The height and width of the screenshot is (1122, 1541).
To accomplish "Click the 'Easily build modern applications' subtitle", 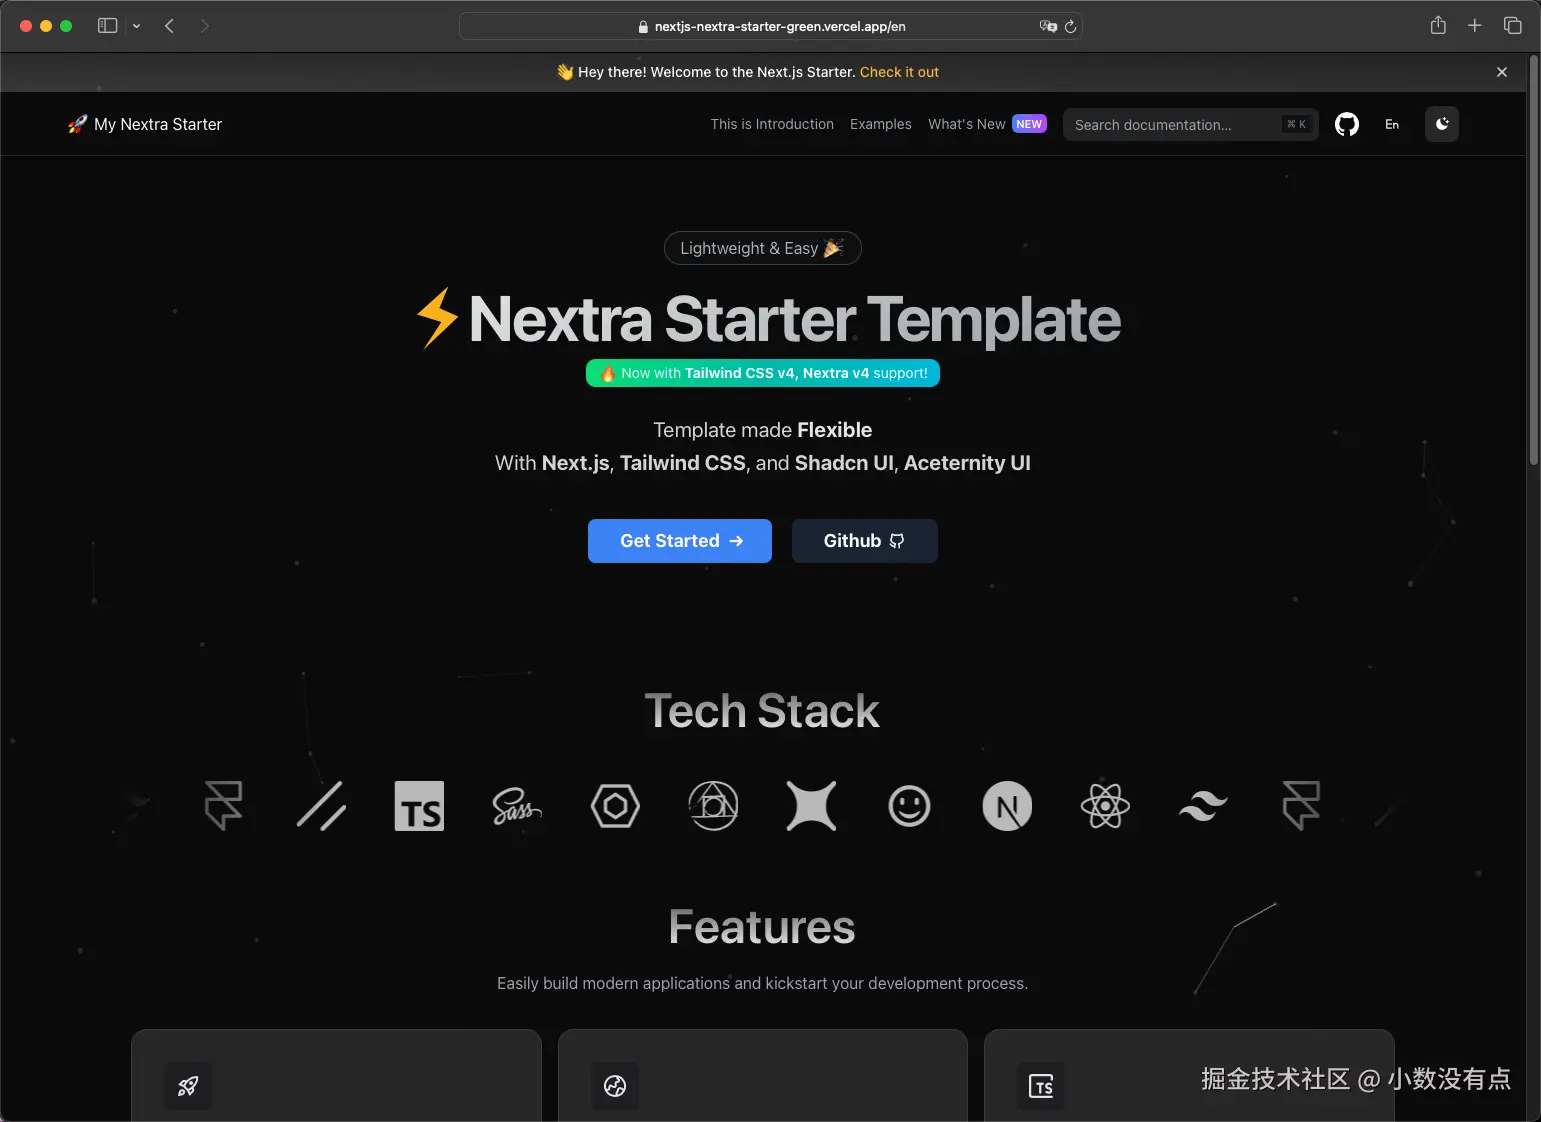I will click(762, 983).
